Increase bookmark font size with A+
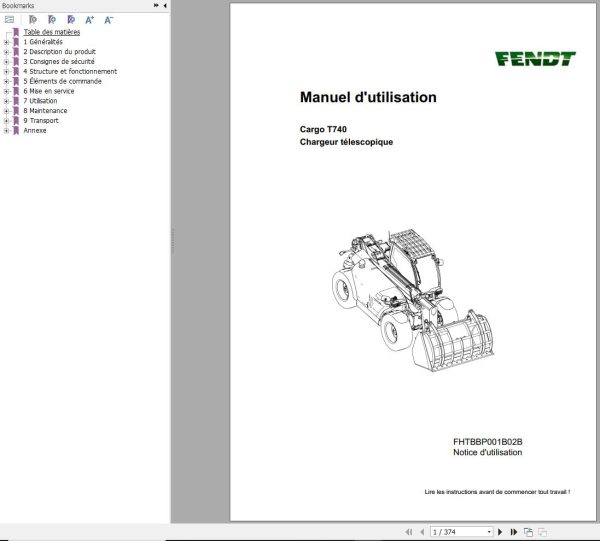 [x=90, y=20]
